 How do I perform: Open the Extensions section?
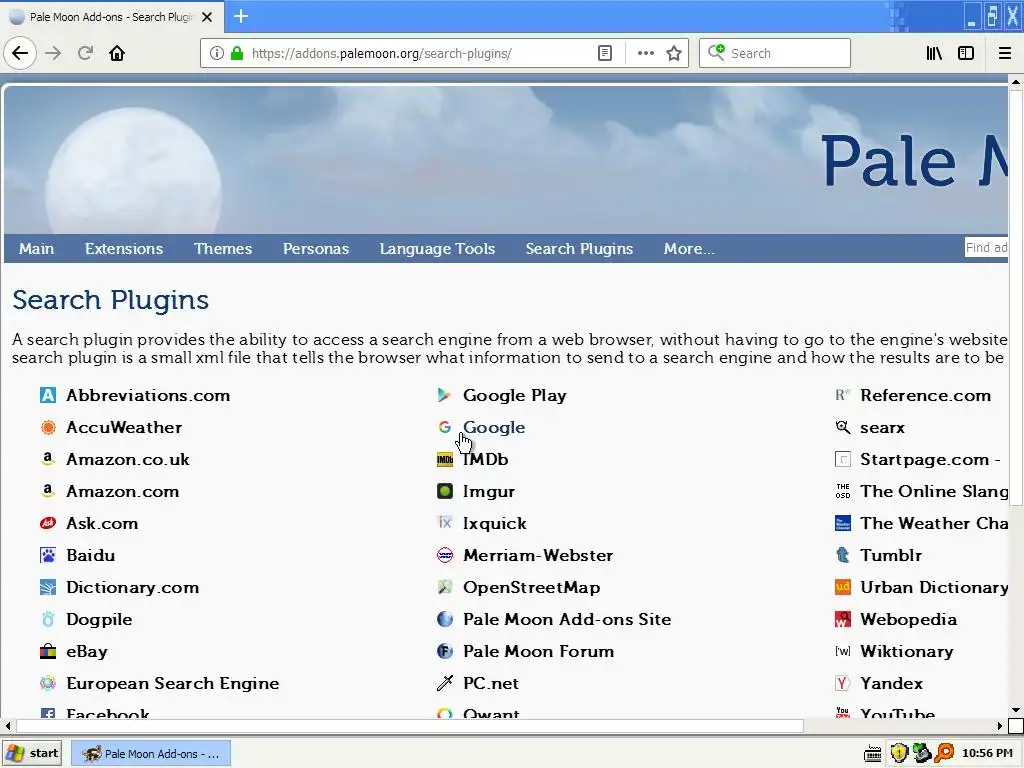tap(124, 249)
